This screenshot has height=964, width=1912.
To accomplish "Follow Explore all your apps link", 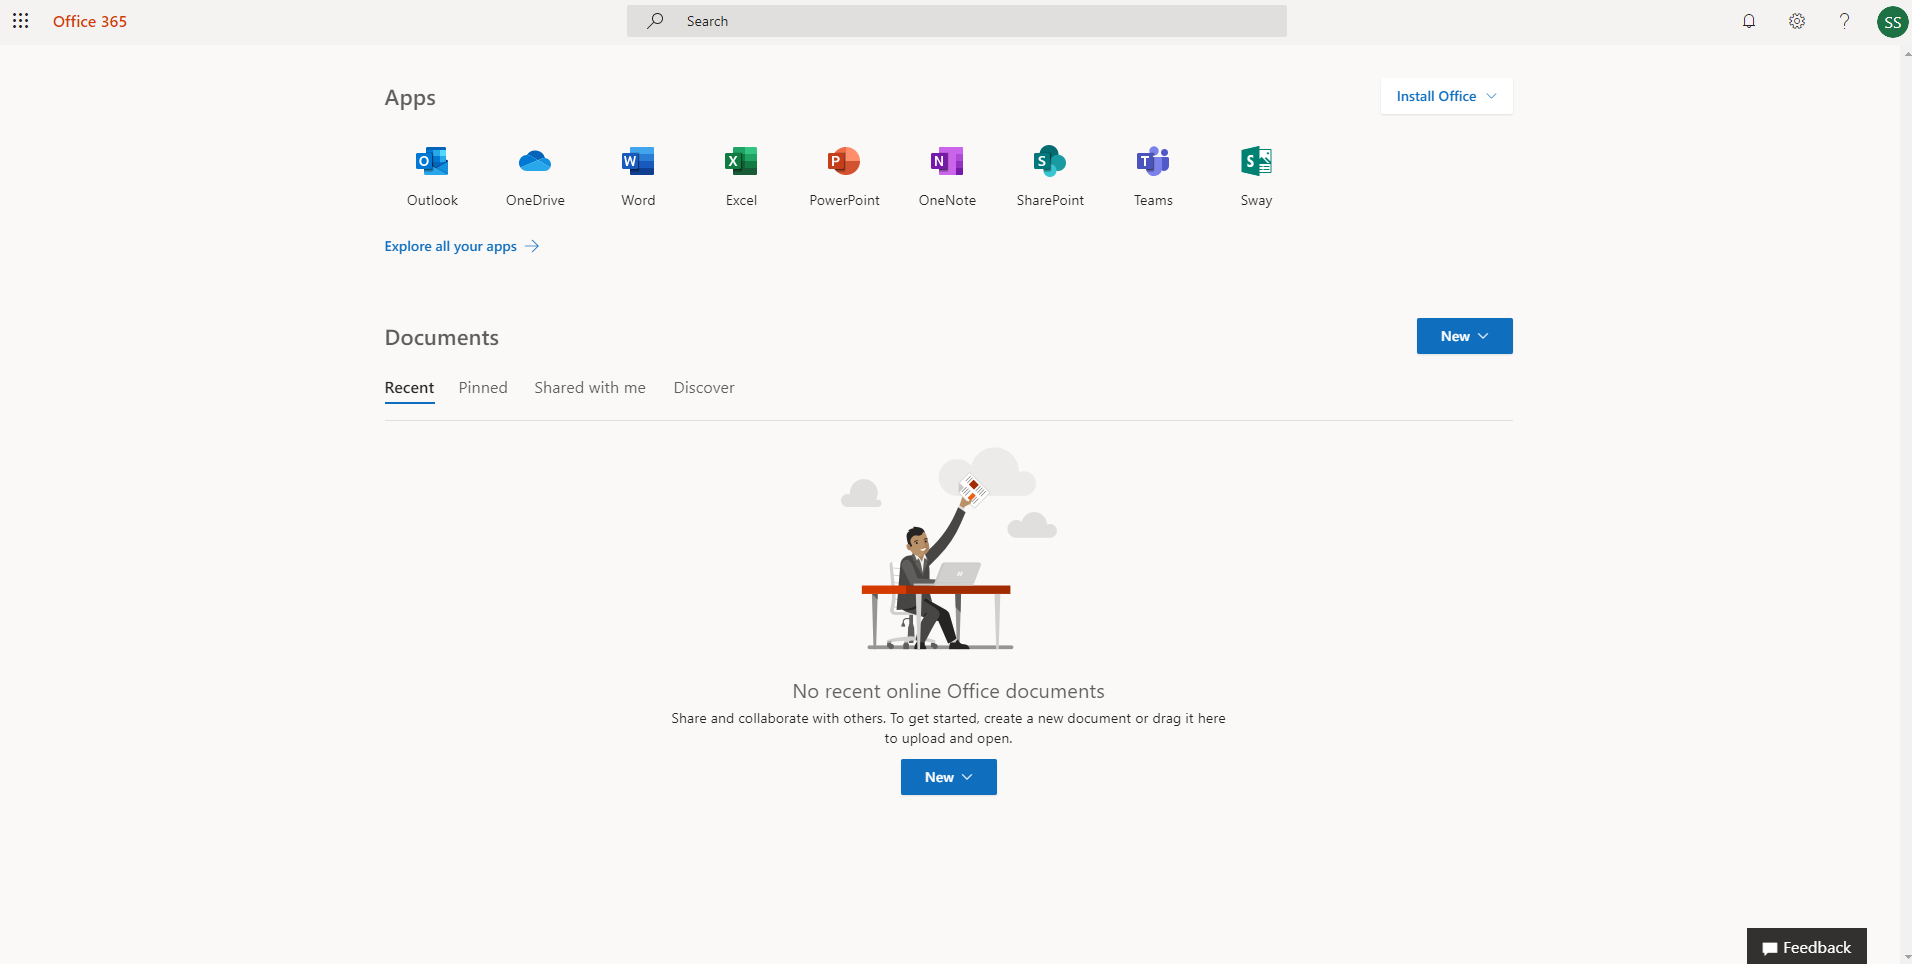I will point(462,246).
